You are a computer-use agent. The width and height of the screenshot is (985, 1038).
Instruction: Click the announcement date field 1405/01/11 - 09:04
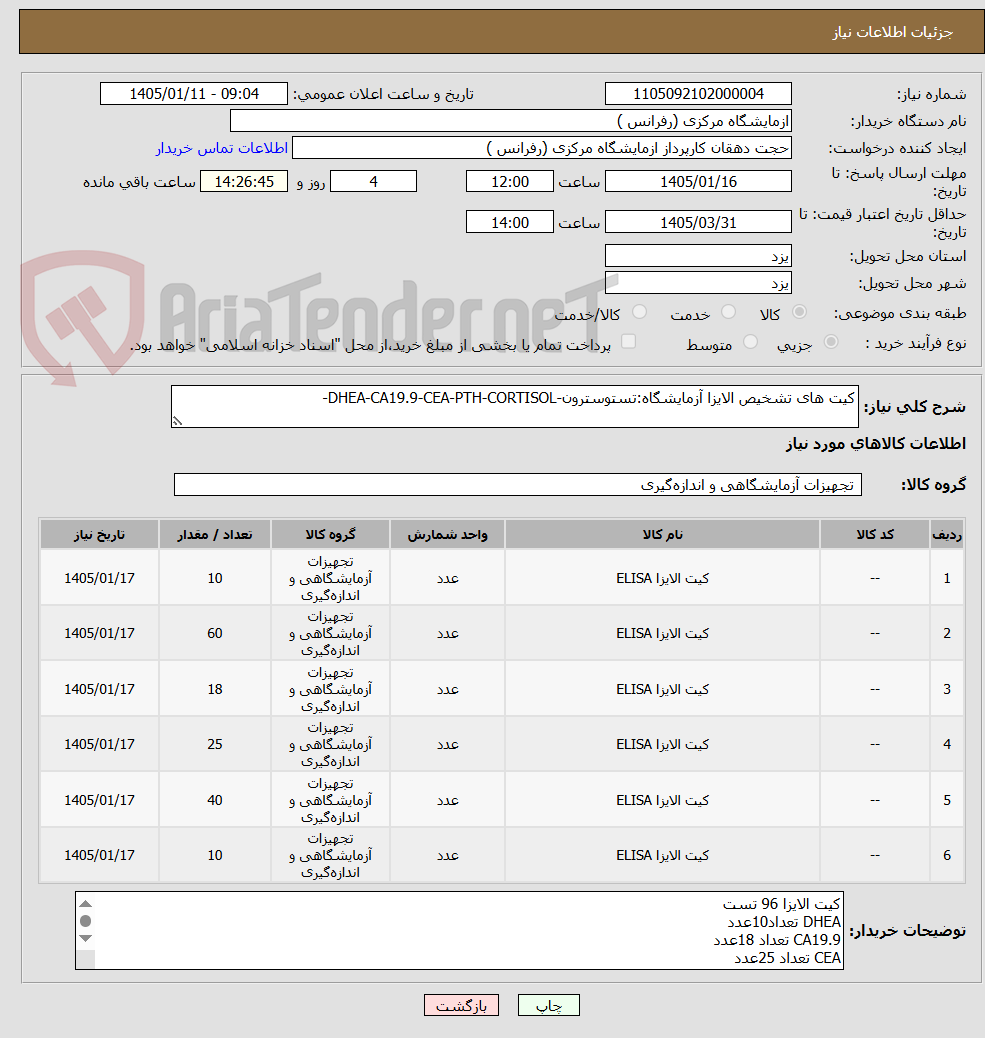click(194, 94)
